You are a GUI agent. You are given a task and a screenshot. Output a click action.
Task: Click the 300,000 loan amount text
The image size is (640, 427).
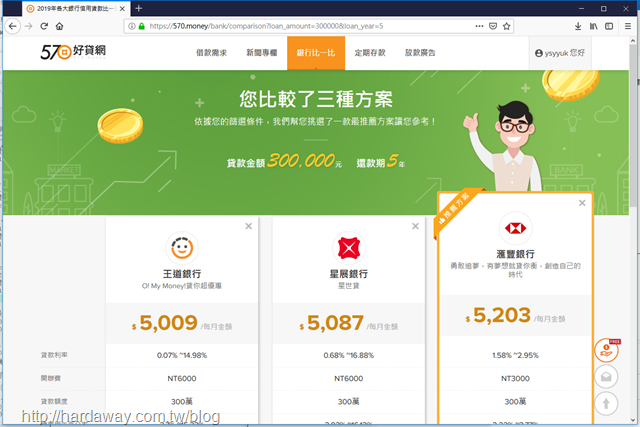tap(302, 161)
